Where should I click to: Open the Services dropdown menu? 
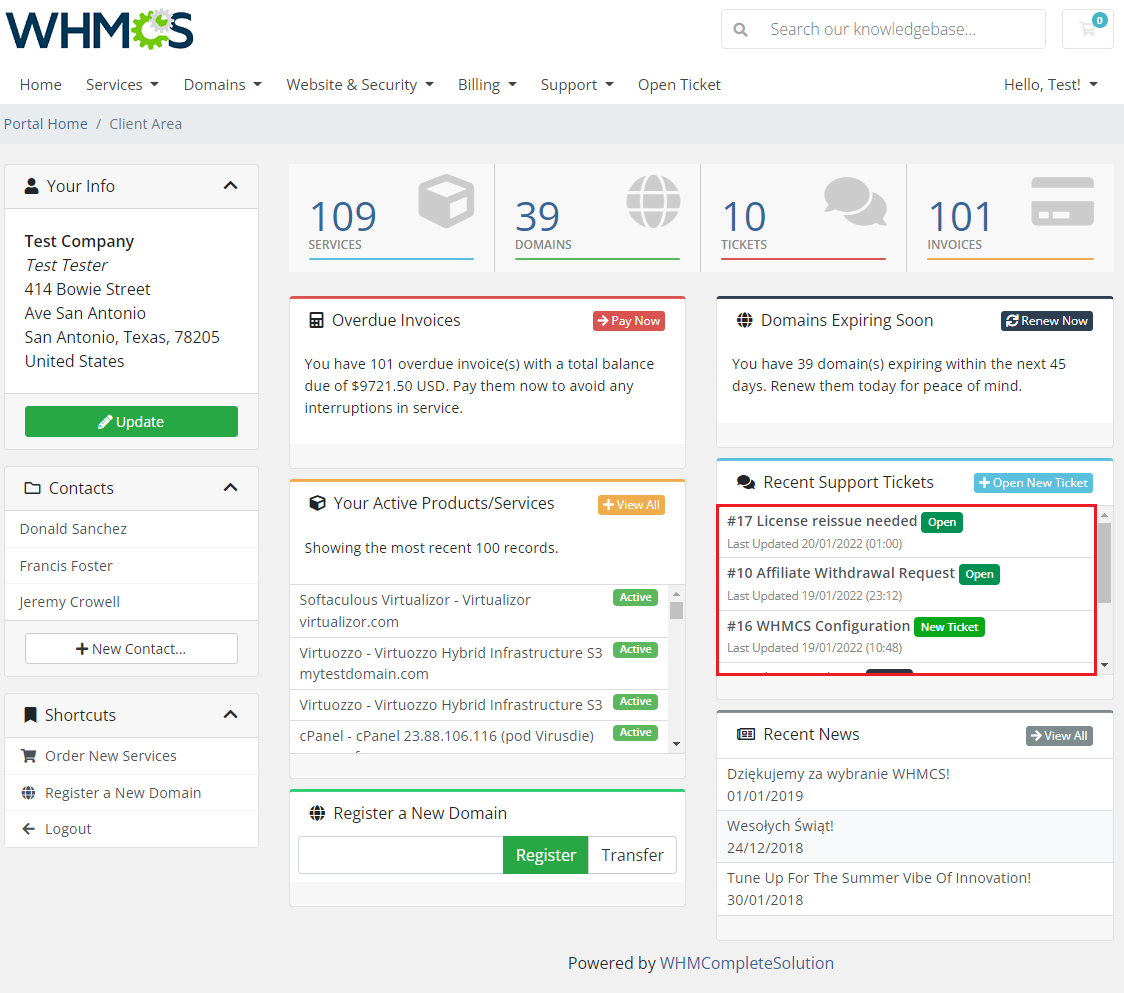point(122,85)
